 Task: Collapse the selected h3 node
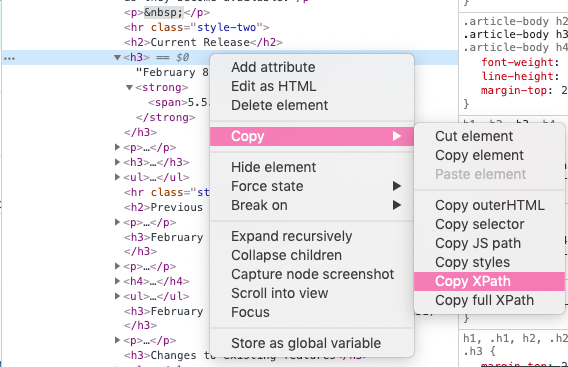(117, 57)
